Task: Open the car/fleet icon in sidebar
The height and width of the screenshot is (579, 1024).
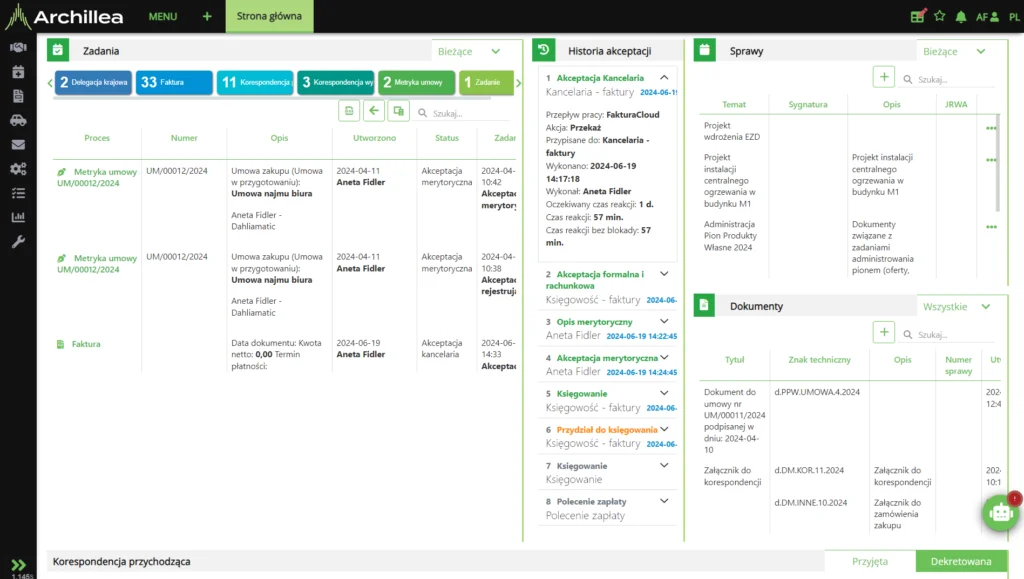Action: pos(17,120)
